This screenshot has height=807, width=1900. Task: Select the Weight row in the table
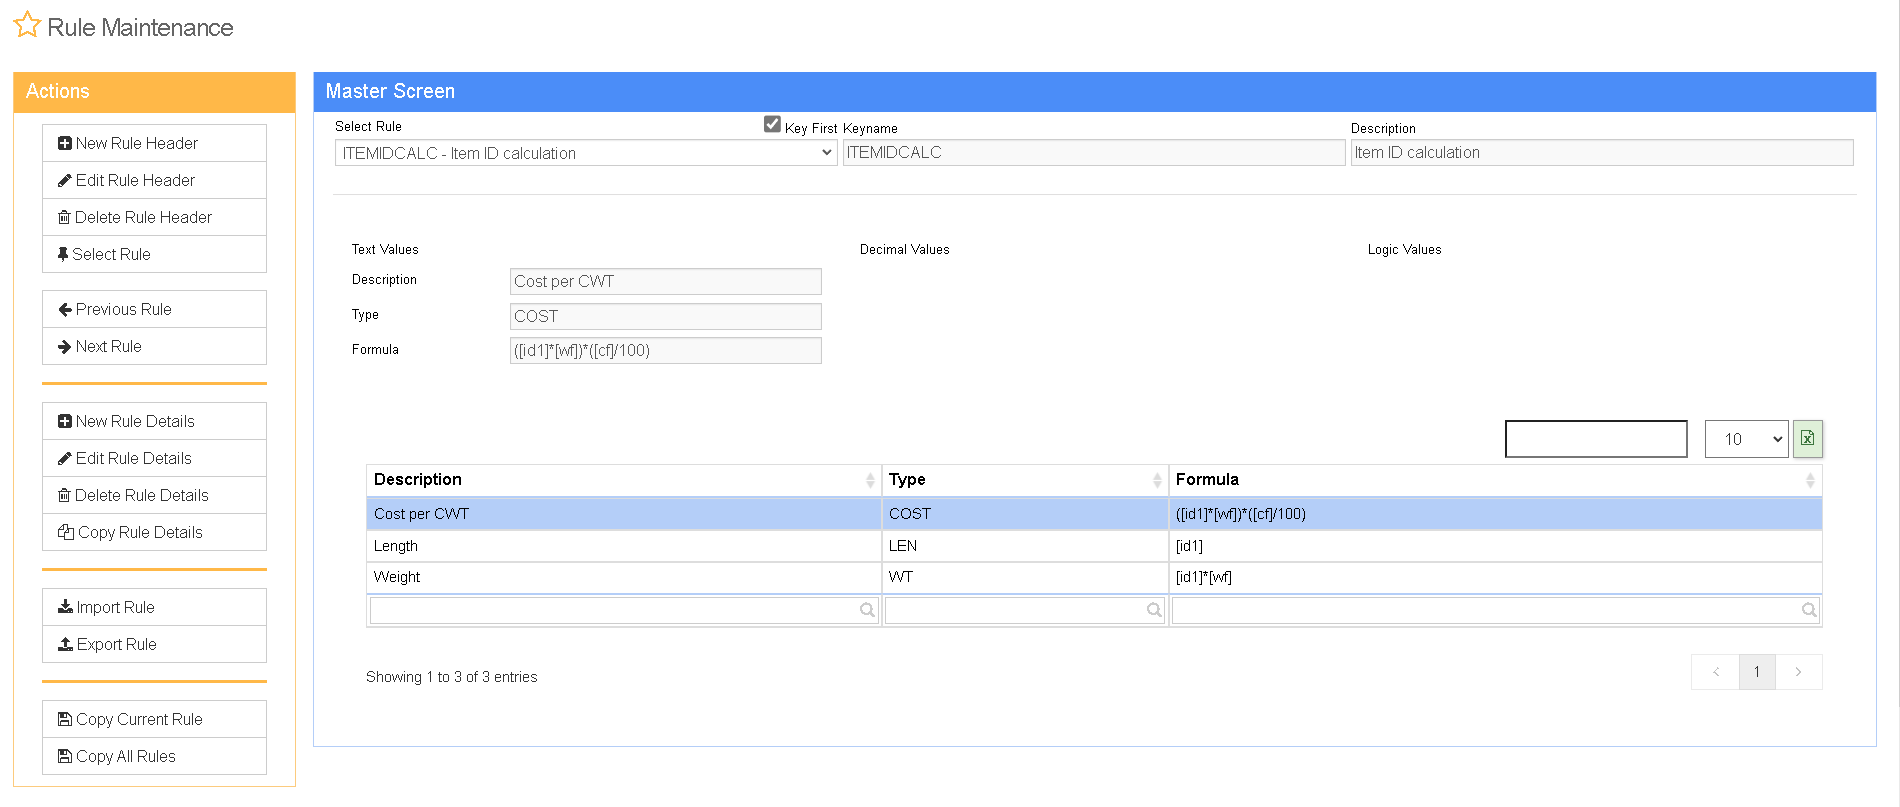[1094, 577]
